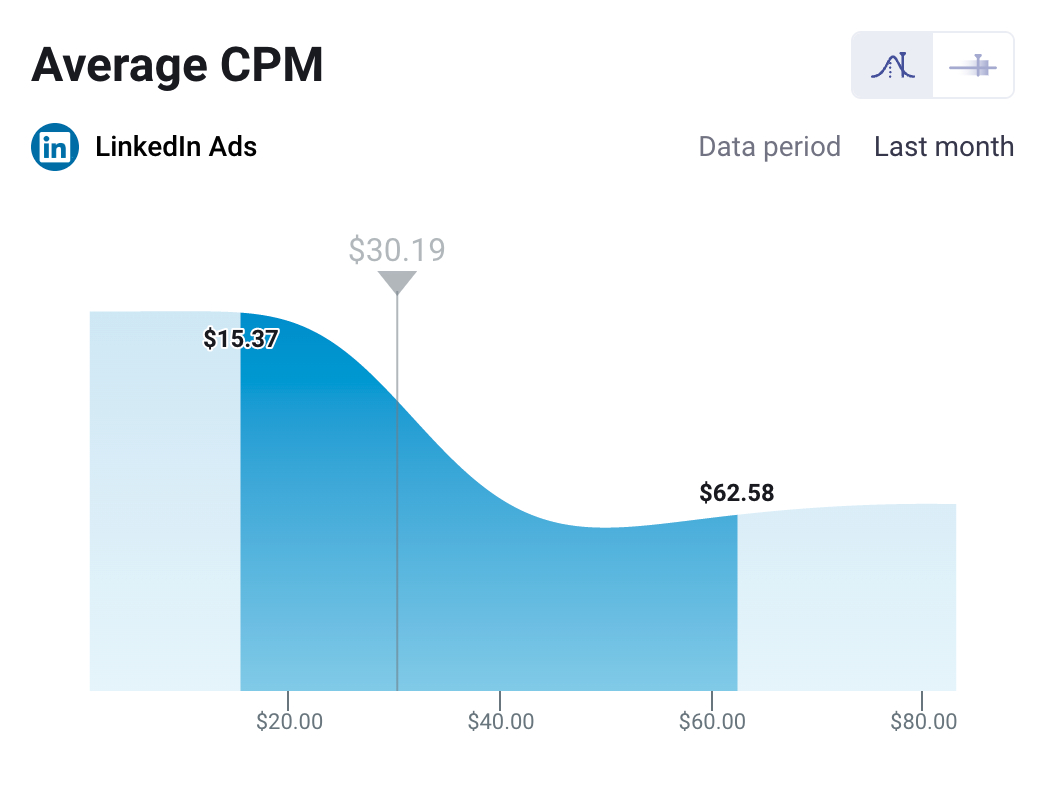The height and width of the screenshot is (798, 1046).
Task: Click the $15.37 lower bound label on the chart
Action: [x=240, y=339]
